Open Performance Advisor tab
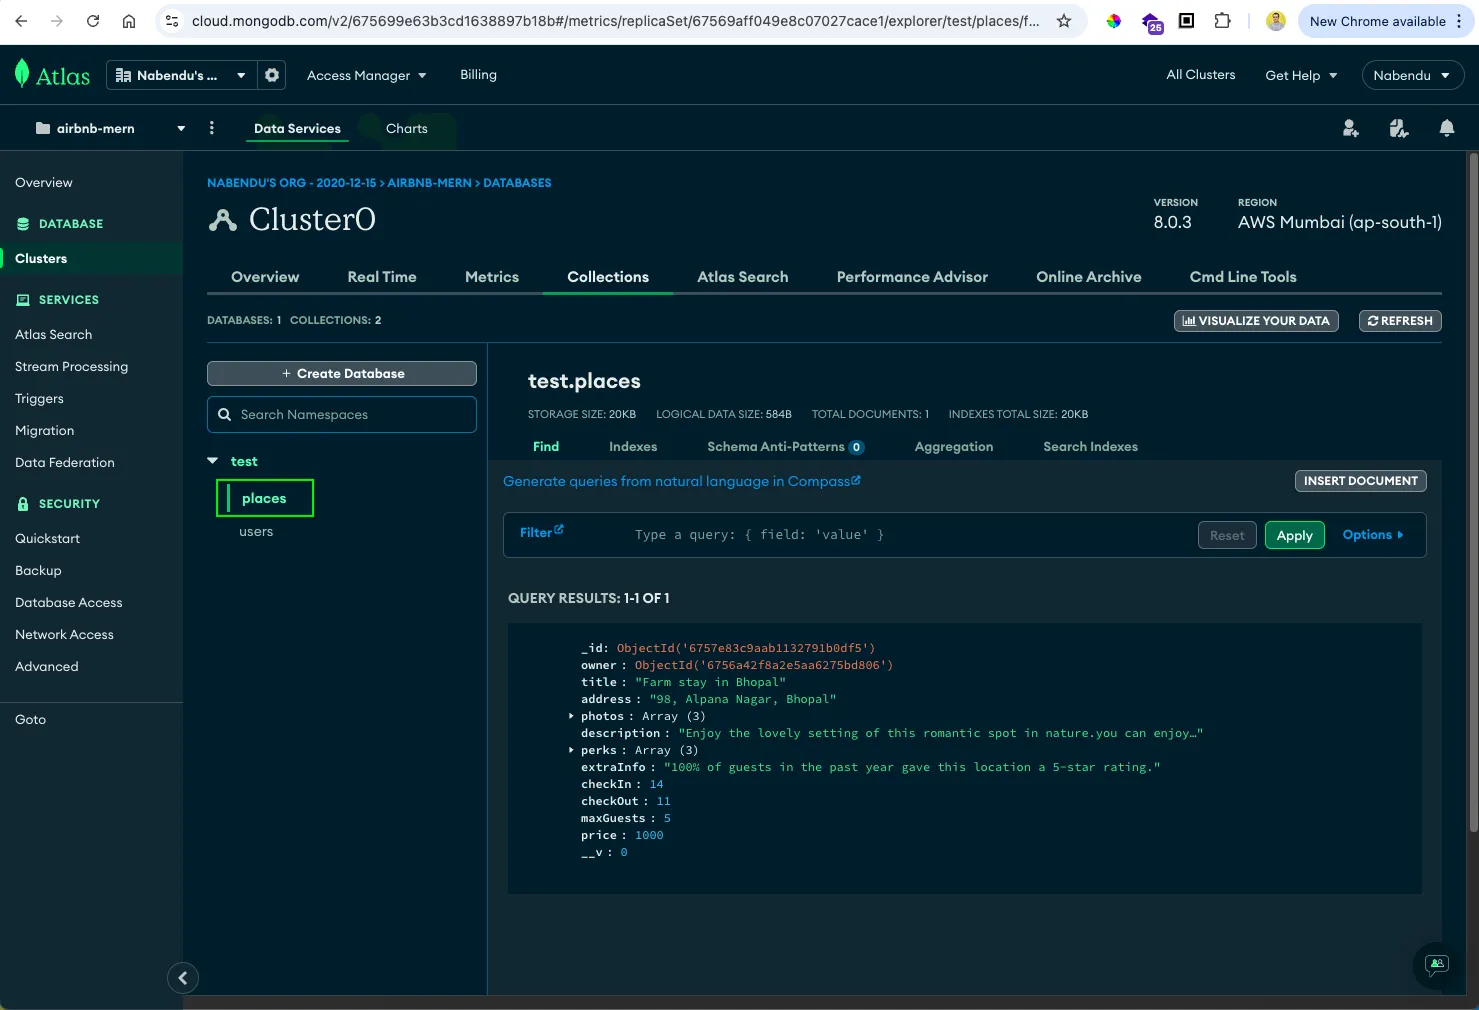The width and height of the screenshot is (1479, 1010). click(912, 277)
